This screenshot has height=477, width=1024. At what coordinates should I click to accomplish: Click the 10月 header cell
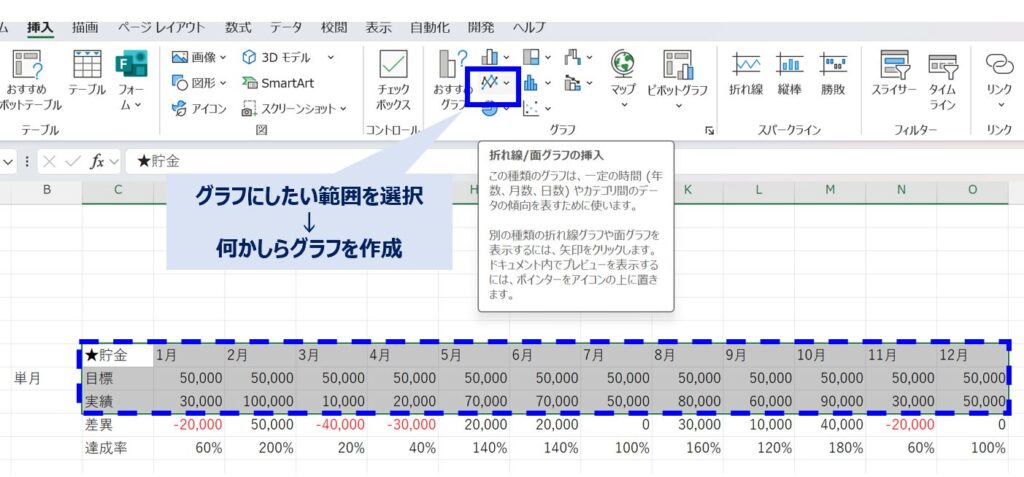tap(830, 355)
